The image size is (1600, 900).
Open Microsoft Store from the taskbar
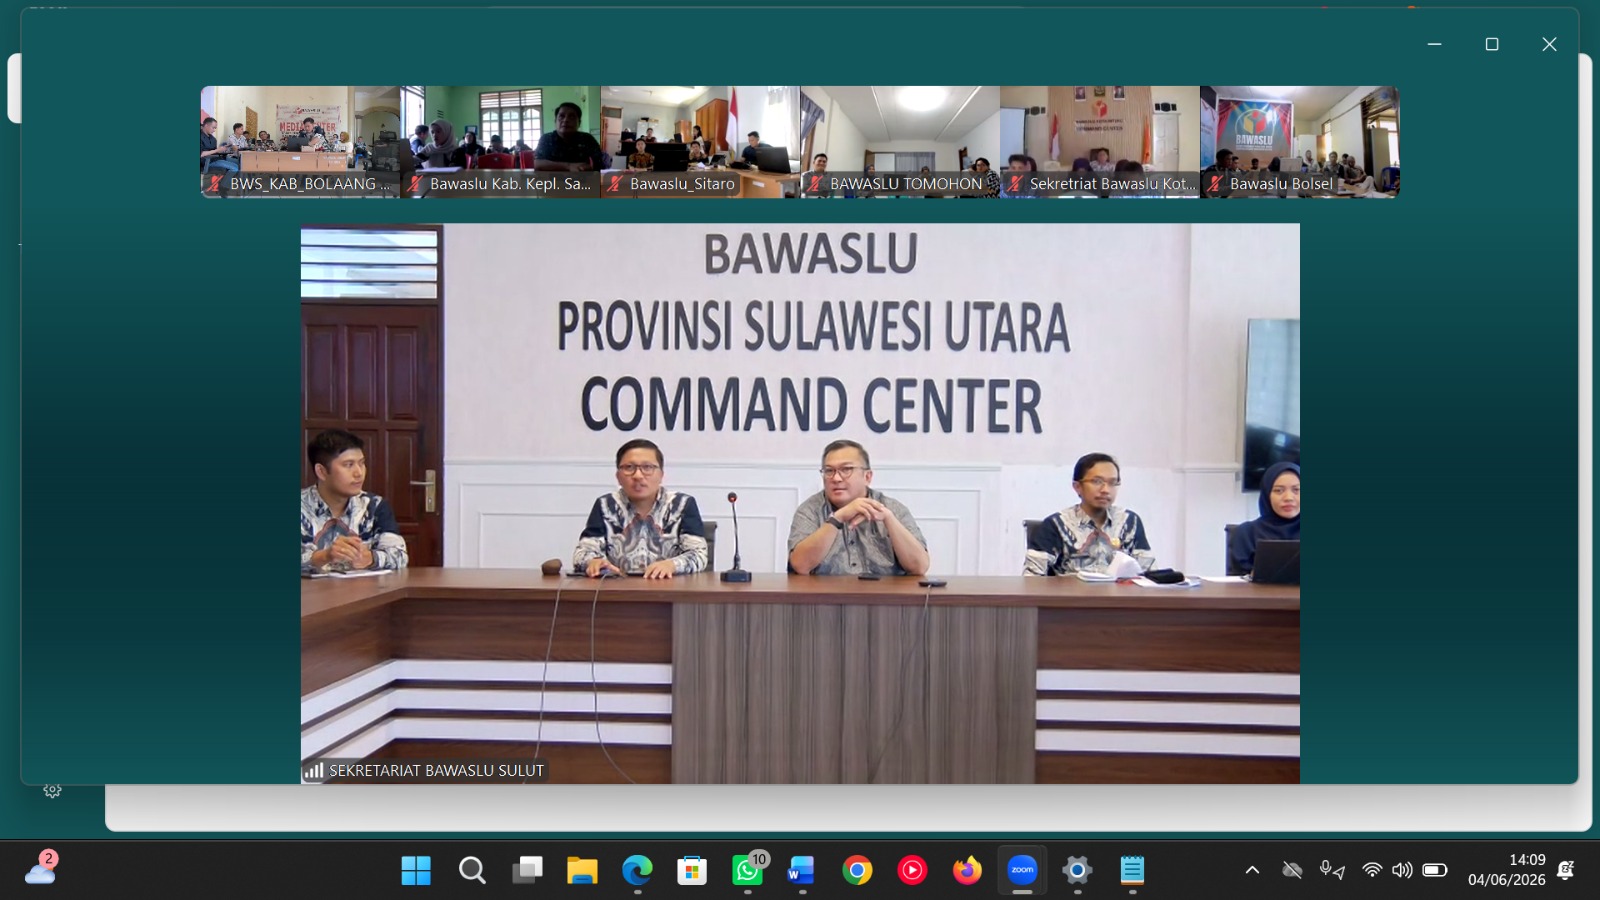point(692,871)
